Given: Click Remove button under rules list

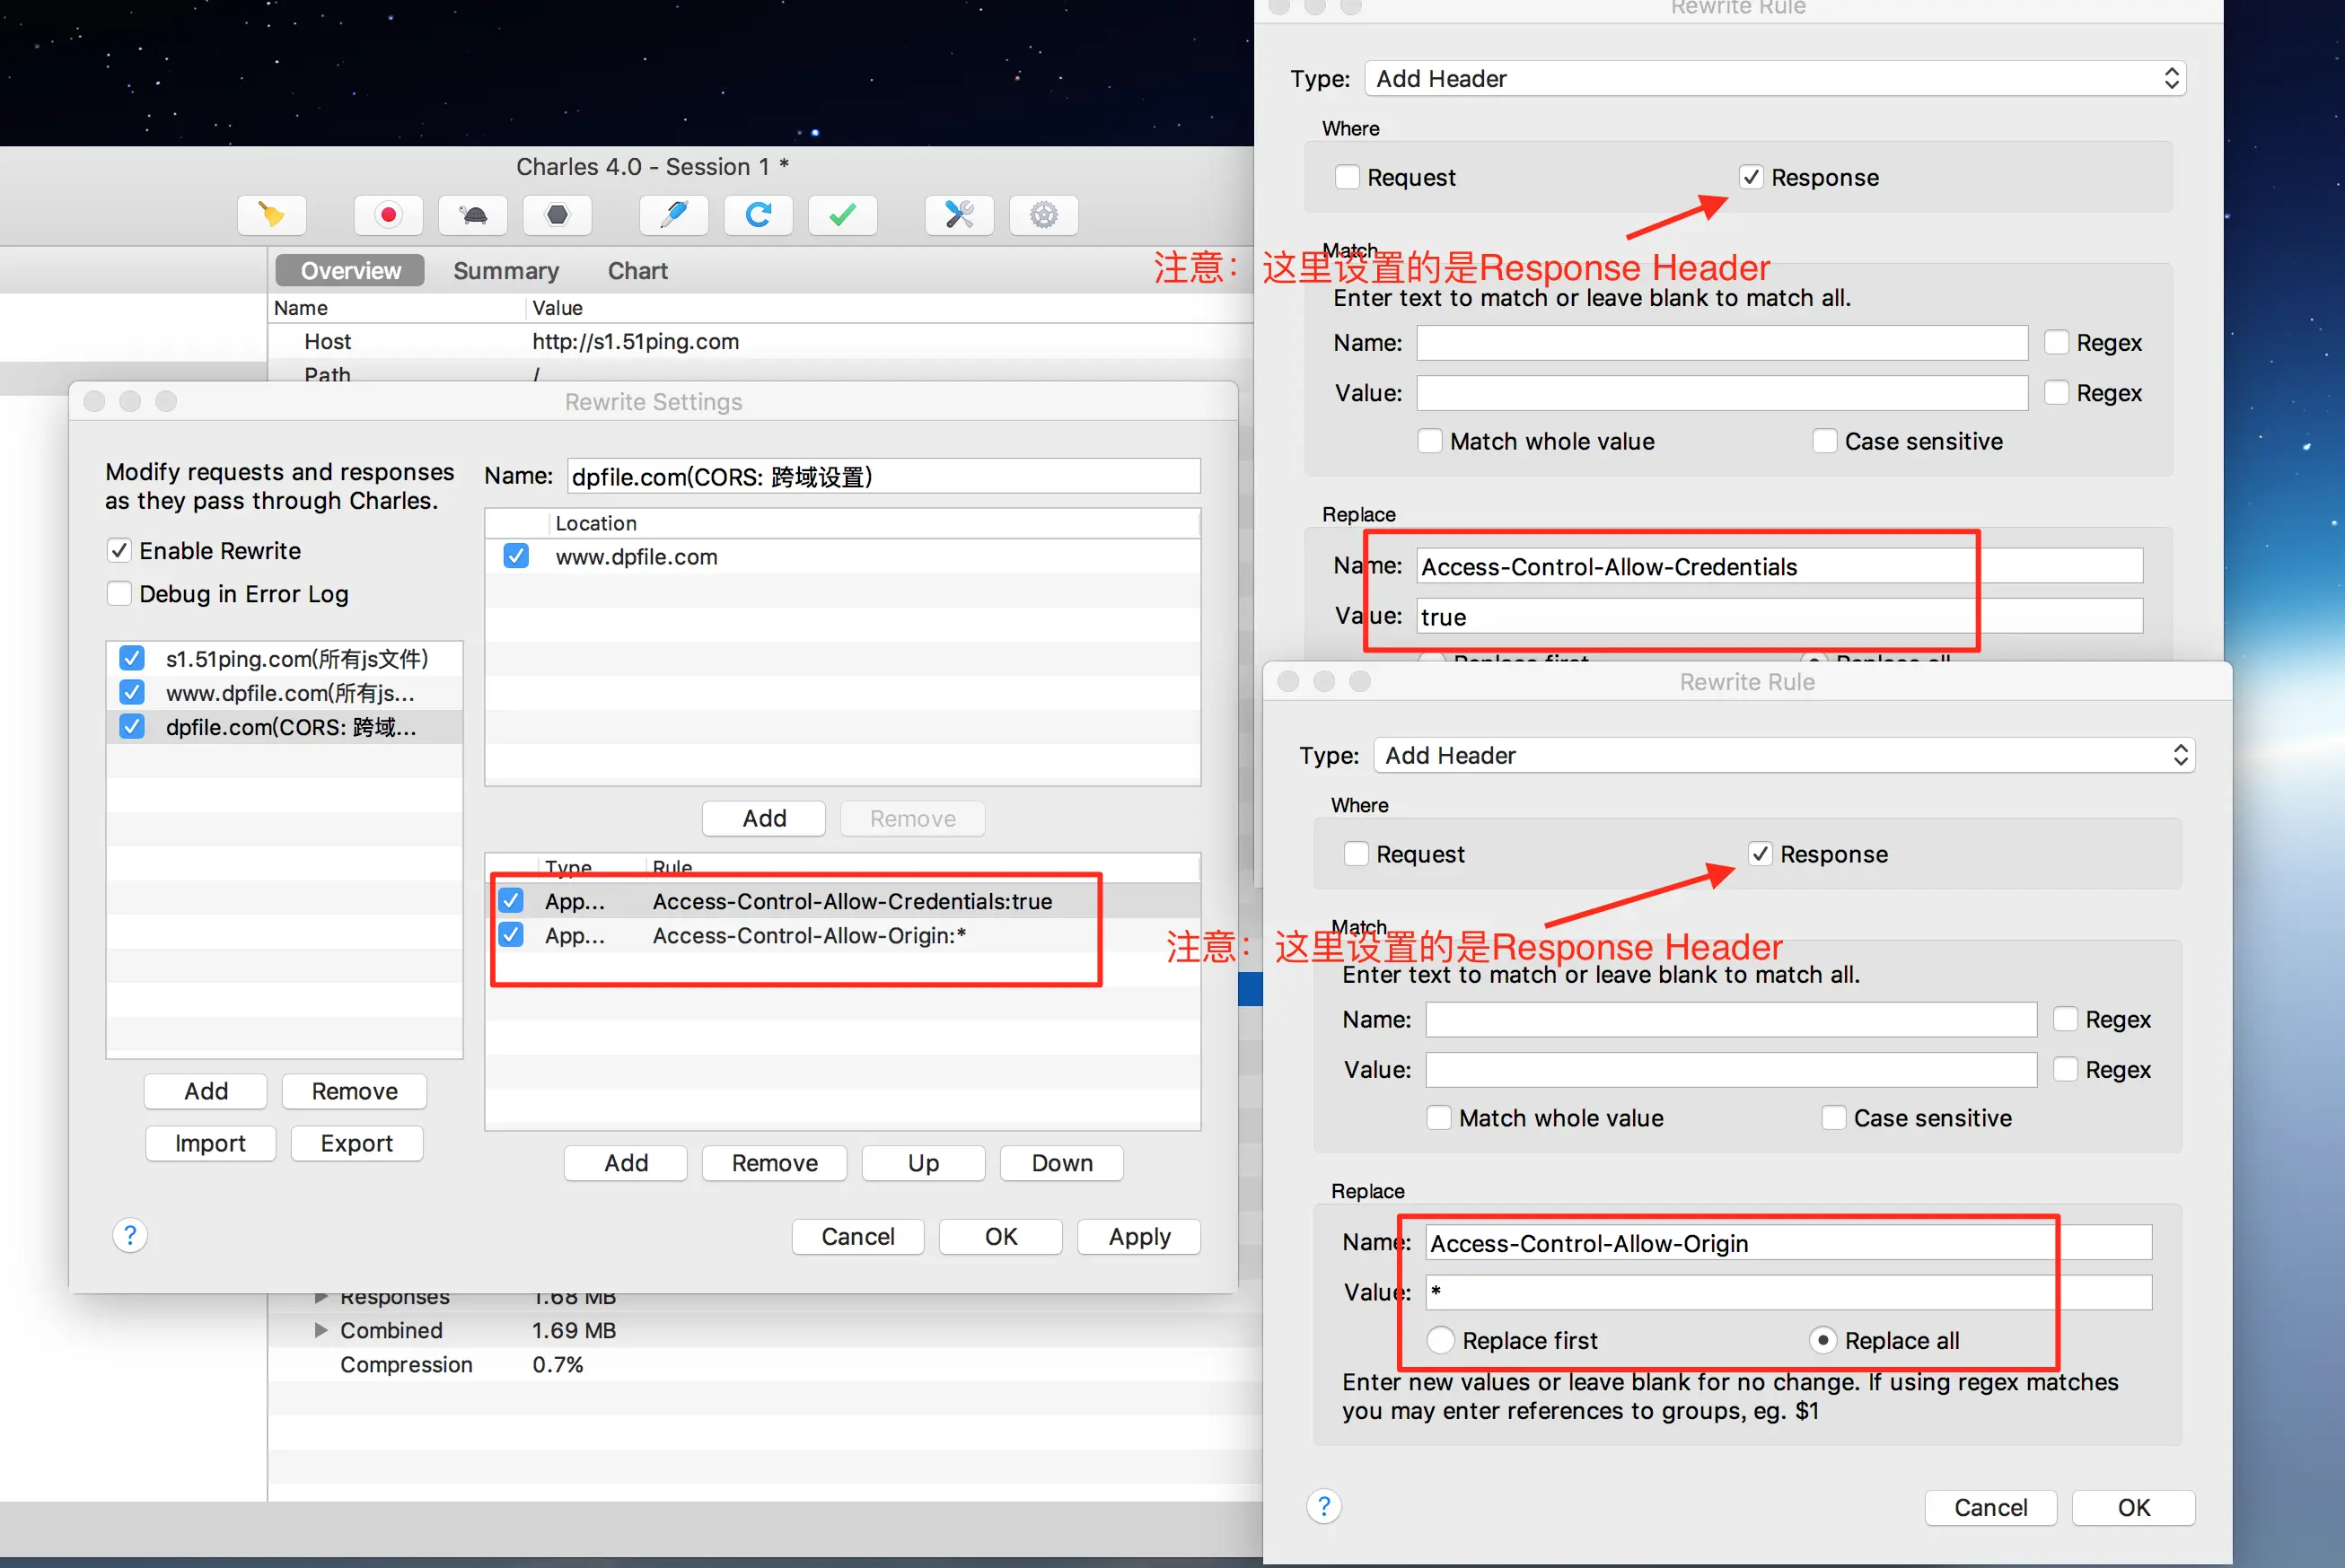Looking at the screenshot, I should tap(775, 1163).
